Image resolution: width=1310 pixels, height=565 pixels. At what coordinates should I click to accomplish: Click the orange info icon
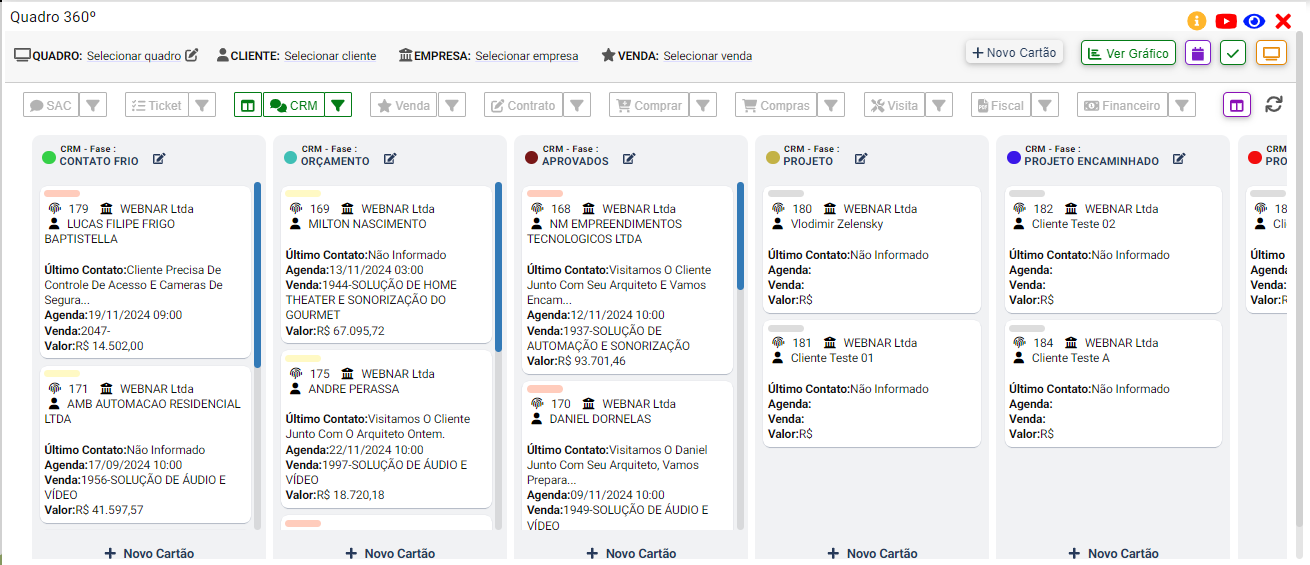(1197, 21)
